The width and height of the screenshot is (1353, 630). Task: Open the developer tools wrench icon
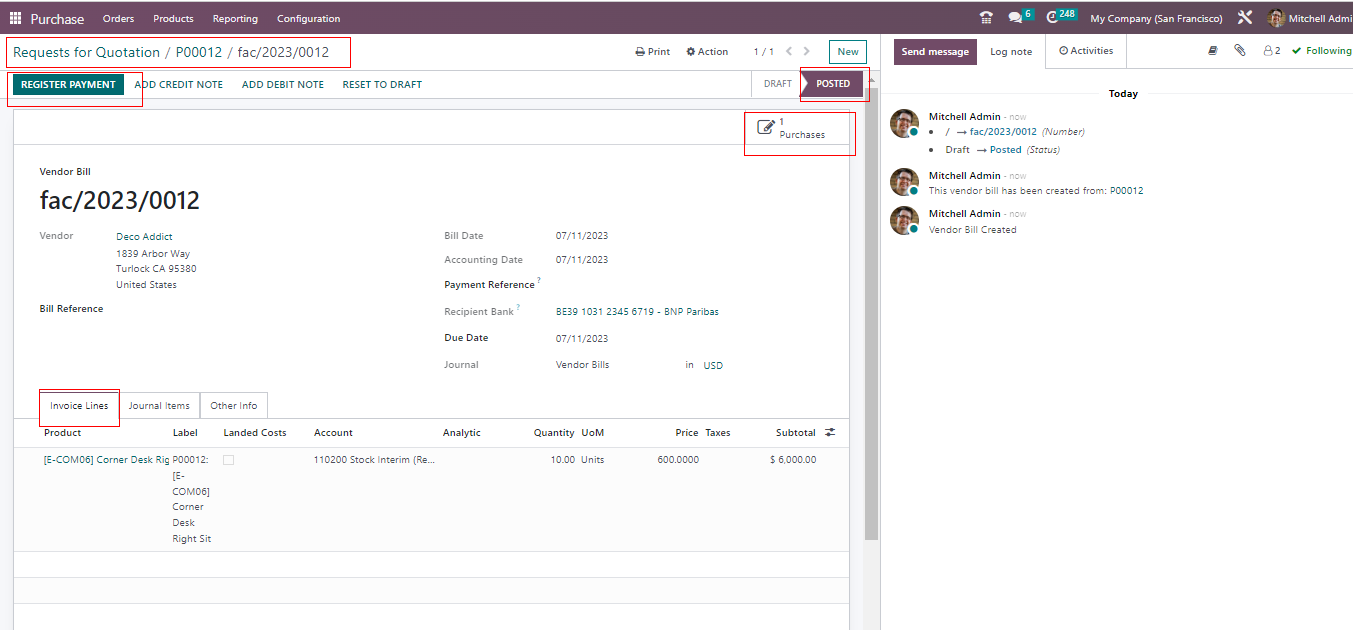coord(1244,18)
